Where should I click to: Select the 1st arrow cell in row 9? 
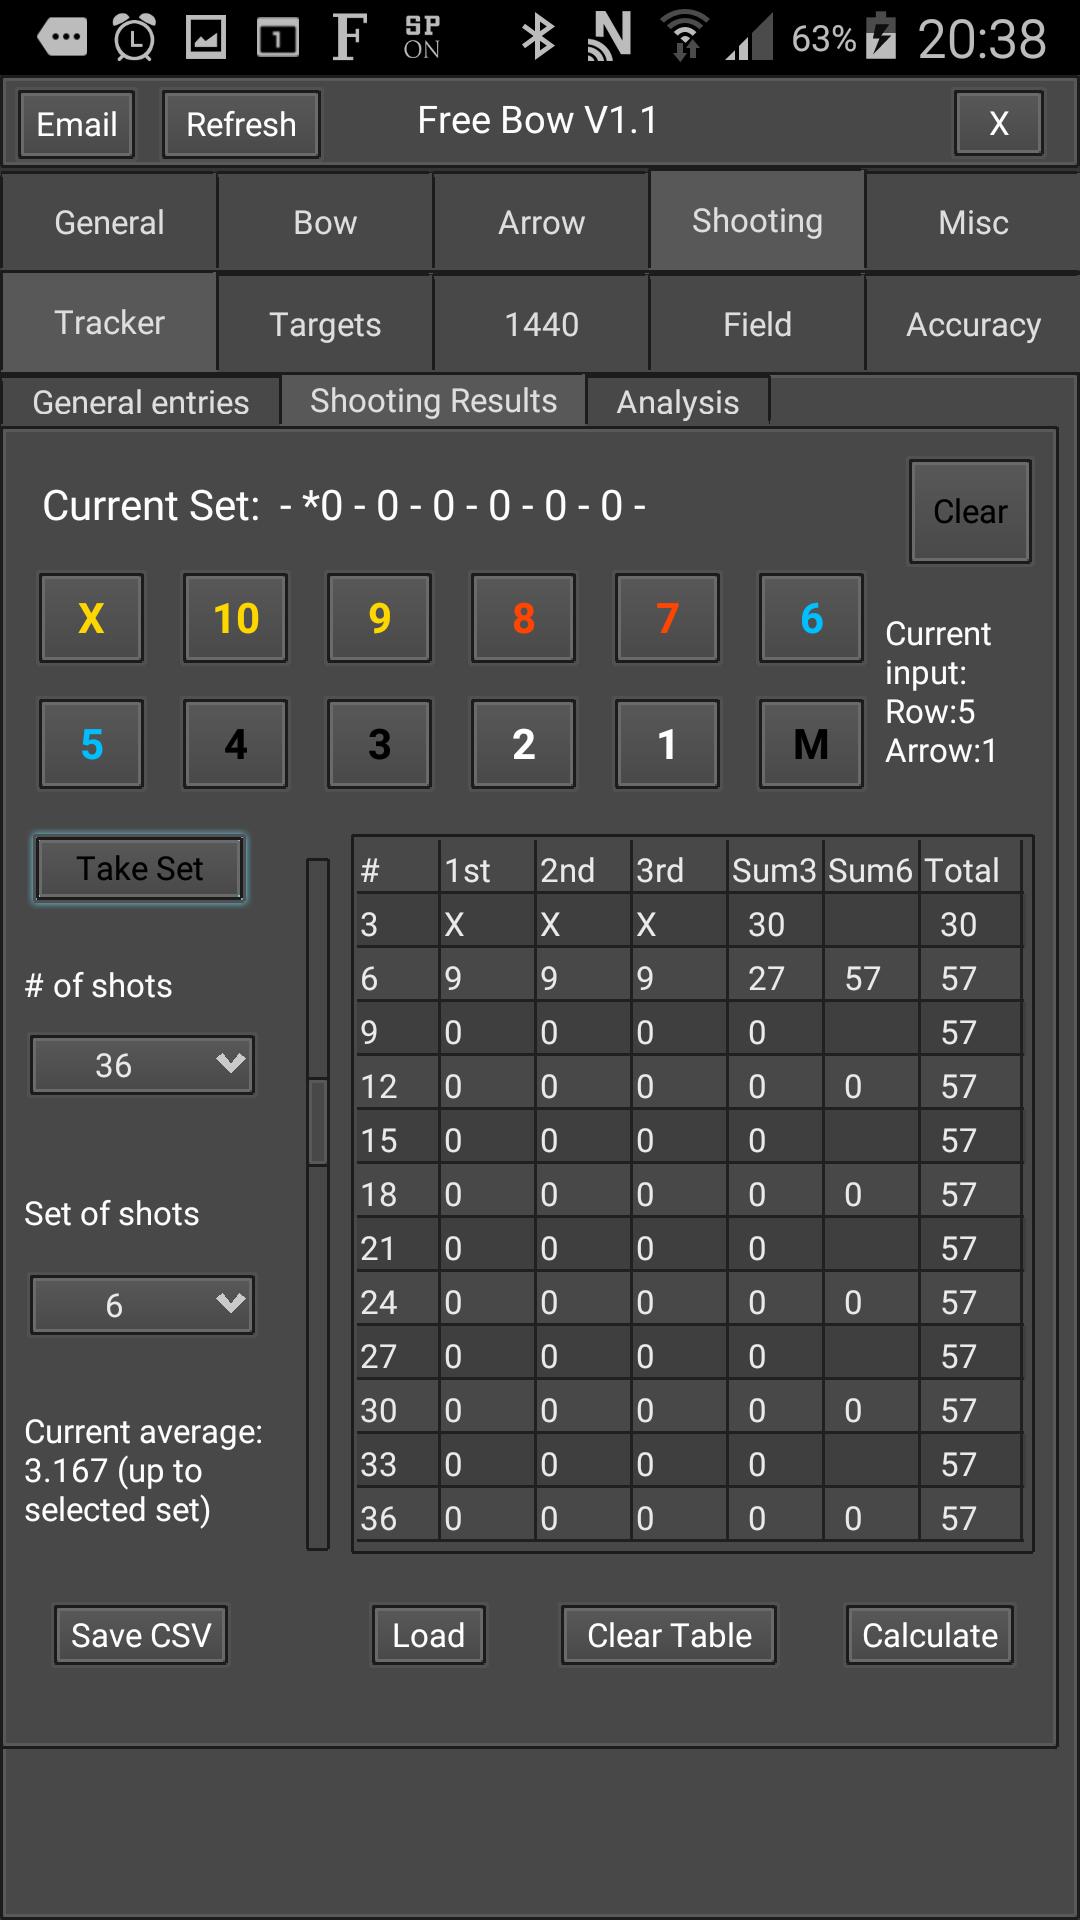486,1032
